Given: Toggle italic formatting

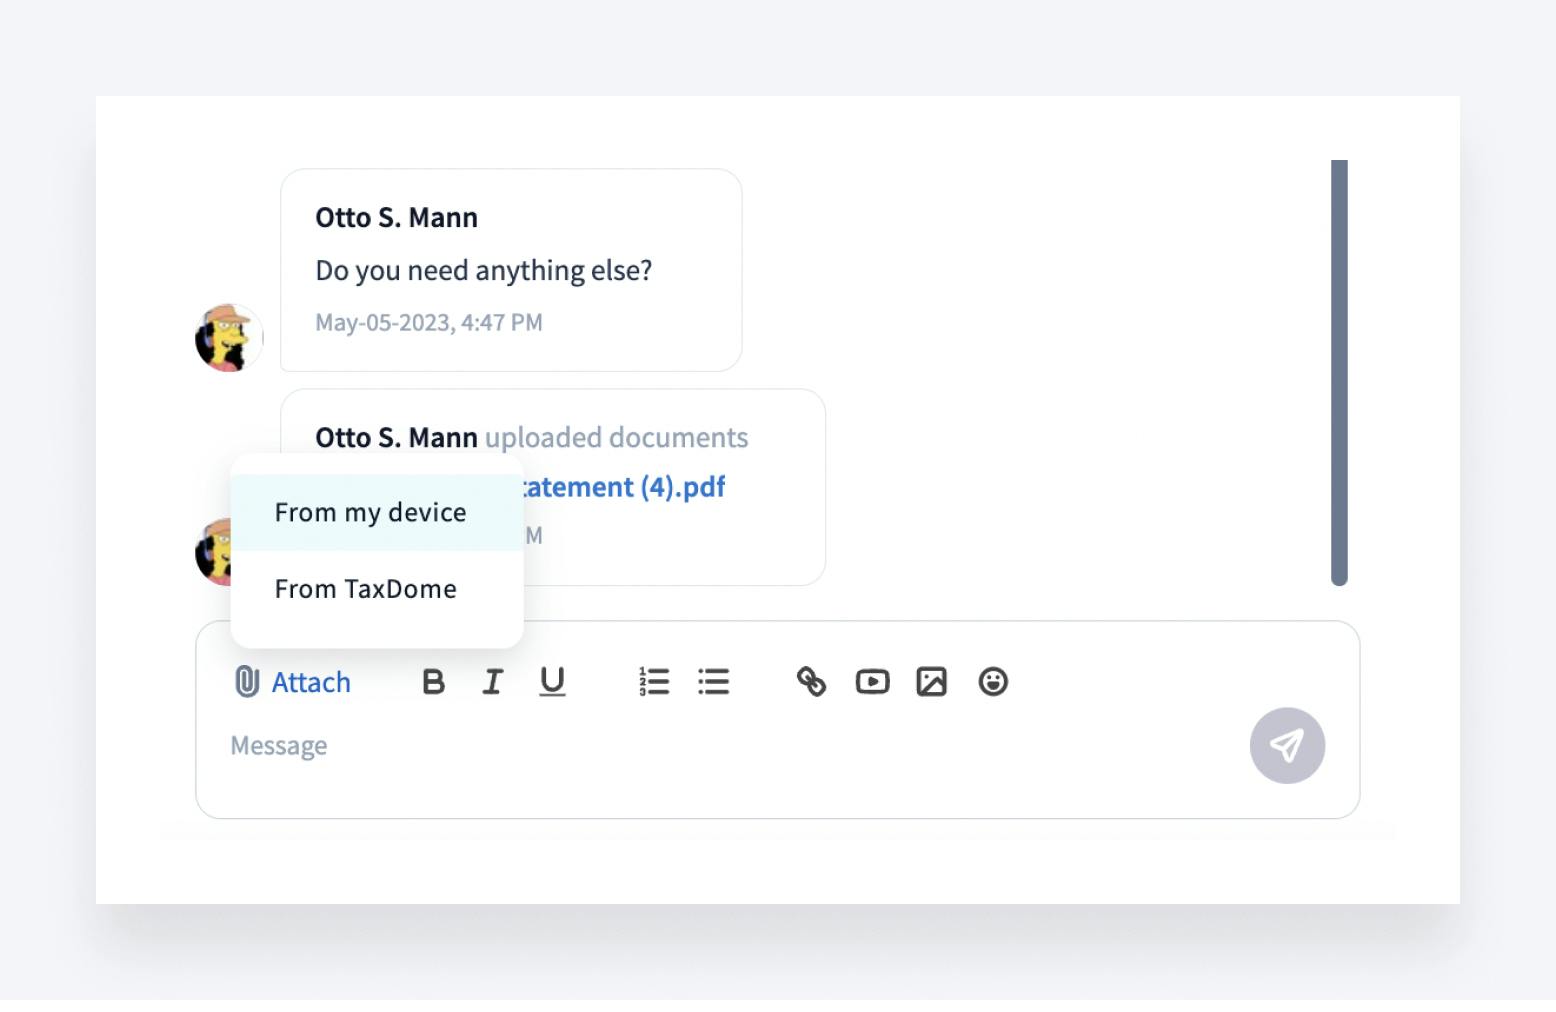Looking at the screenshot, I should [x=492, y=682].
